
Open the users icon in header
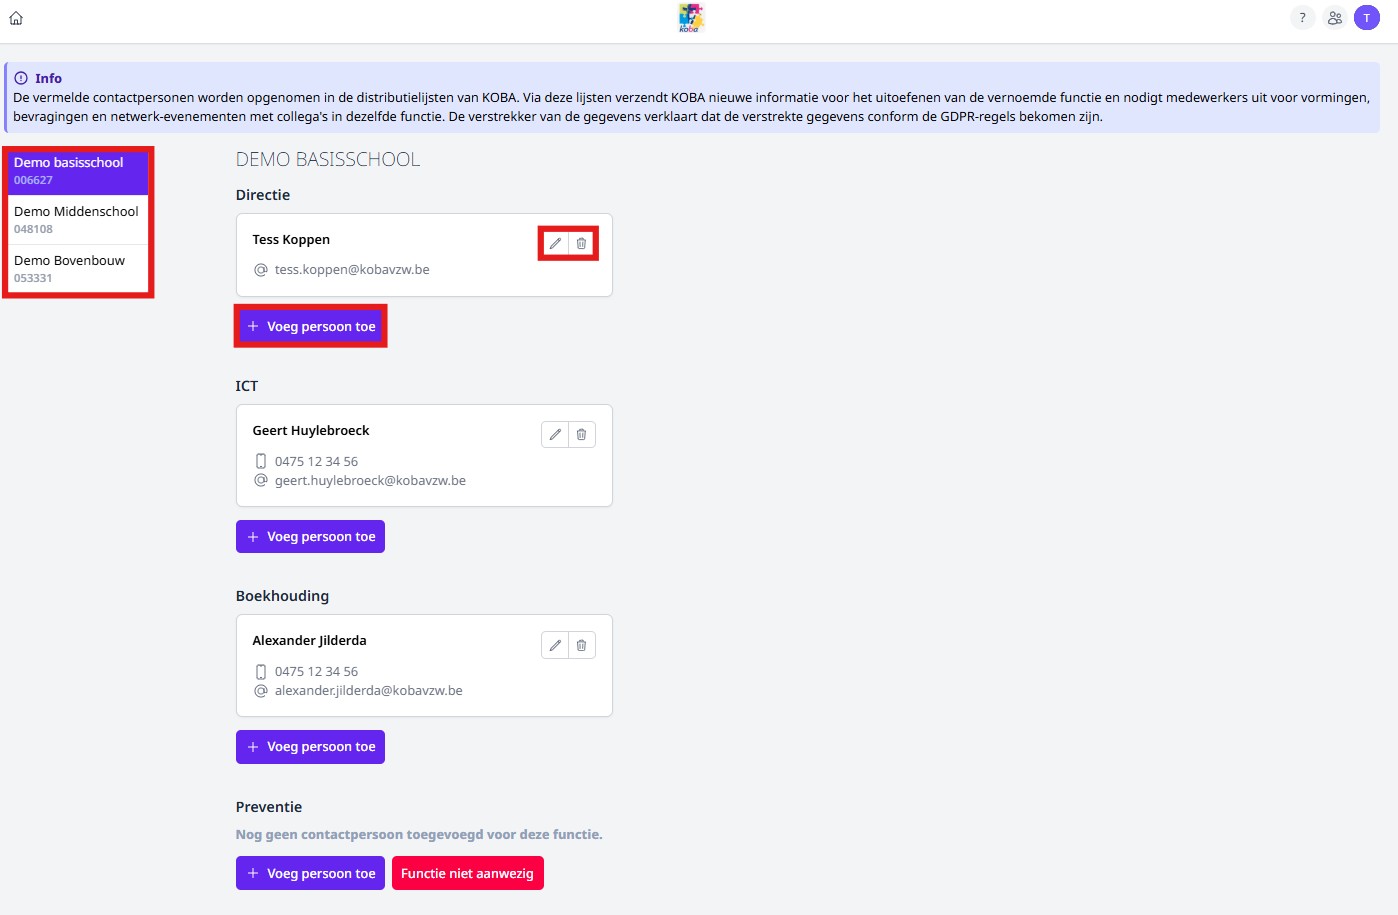click(x=1334, y=18)
